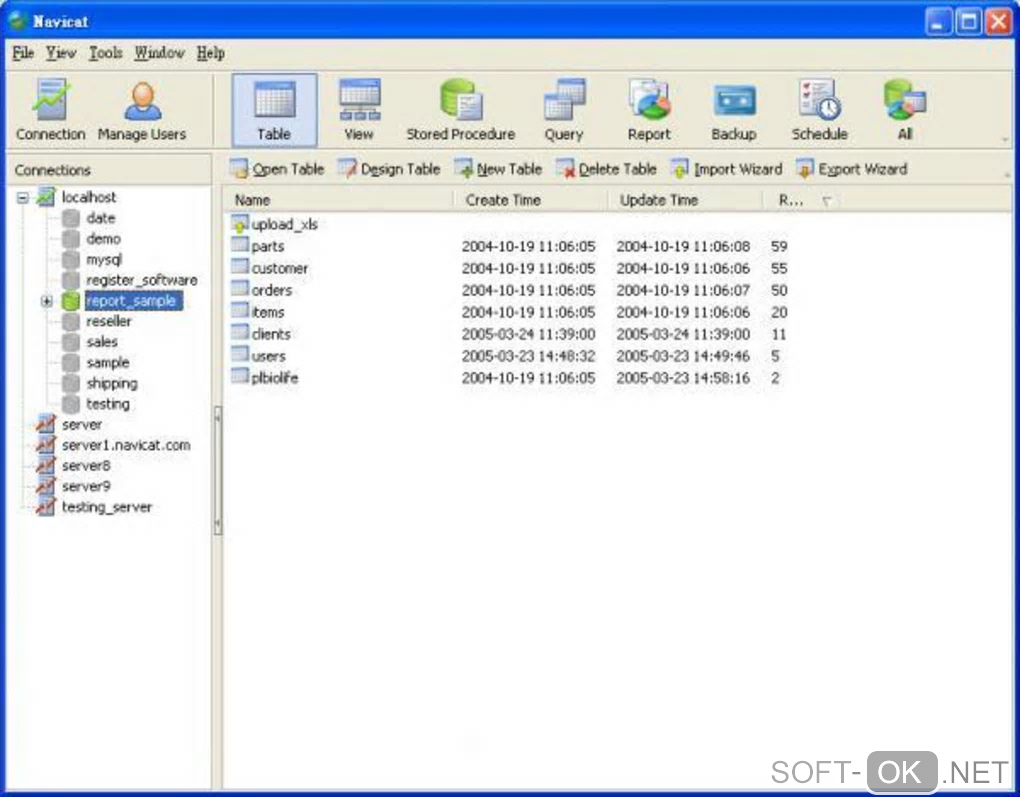Create a New Table
This screenshot has width=1020, height=797.
[498, 169]
